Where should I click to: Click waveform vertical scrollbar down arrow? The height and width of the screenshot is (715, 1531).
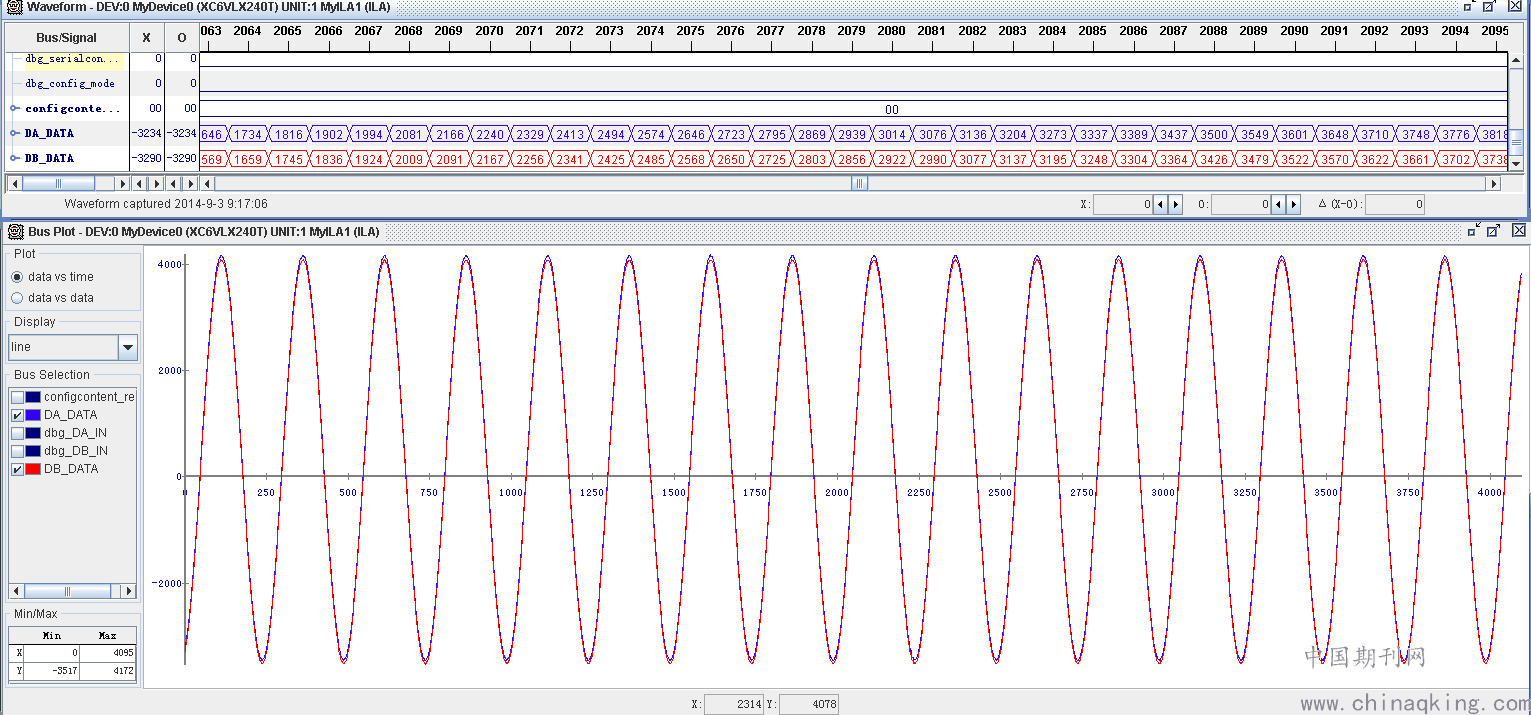point(1516,163)
